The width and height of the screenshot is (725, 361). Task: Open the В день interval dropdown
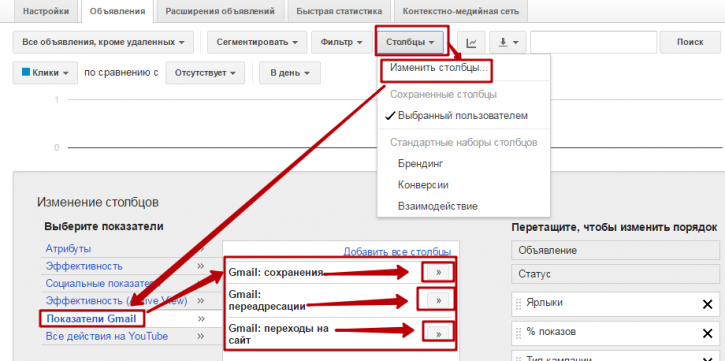(x=289, y=73)
